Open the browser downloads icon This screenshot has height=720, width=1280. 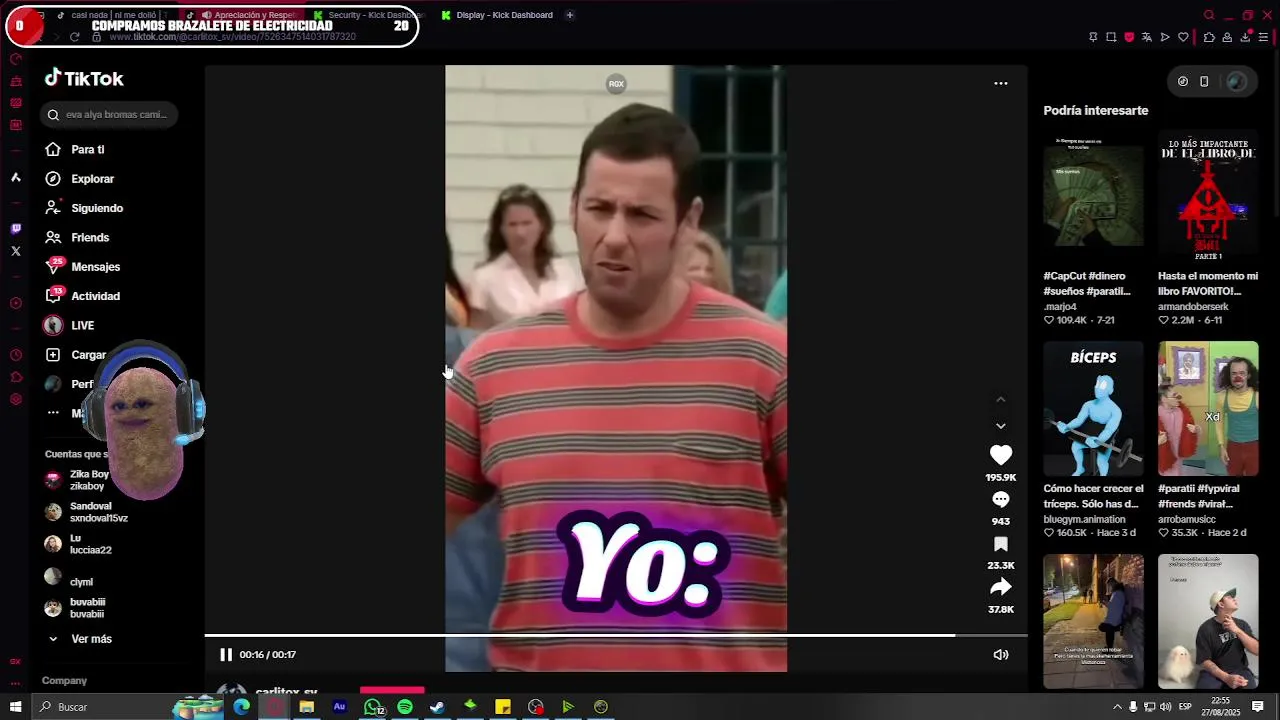(x=1245, y=37)
